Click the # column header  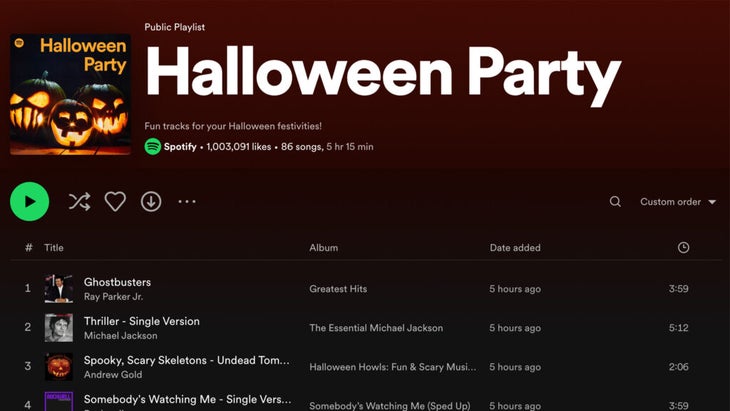click(x=28, y=248)
